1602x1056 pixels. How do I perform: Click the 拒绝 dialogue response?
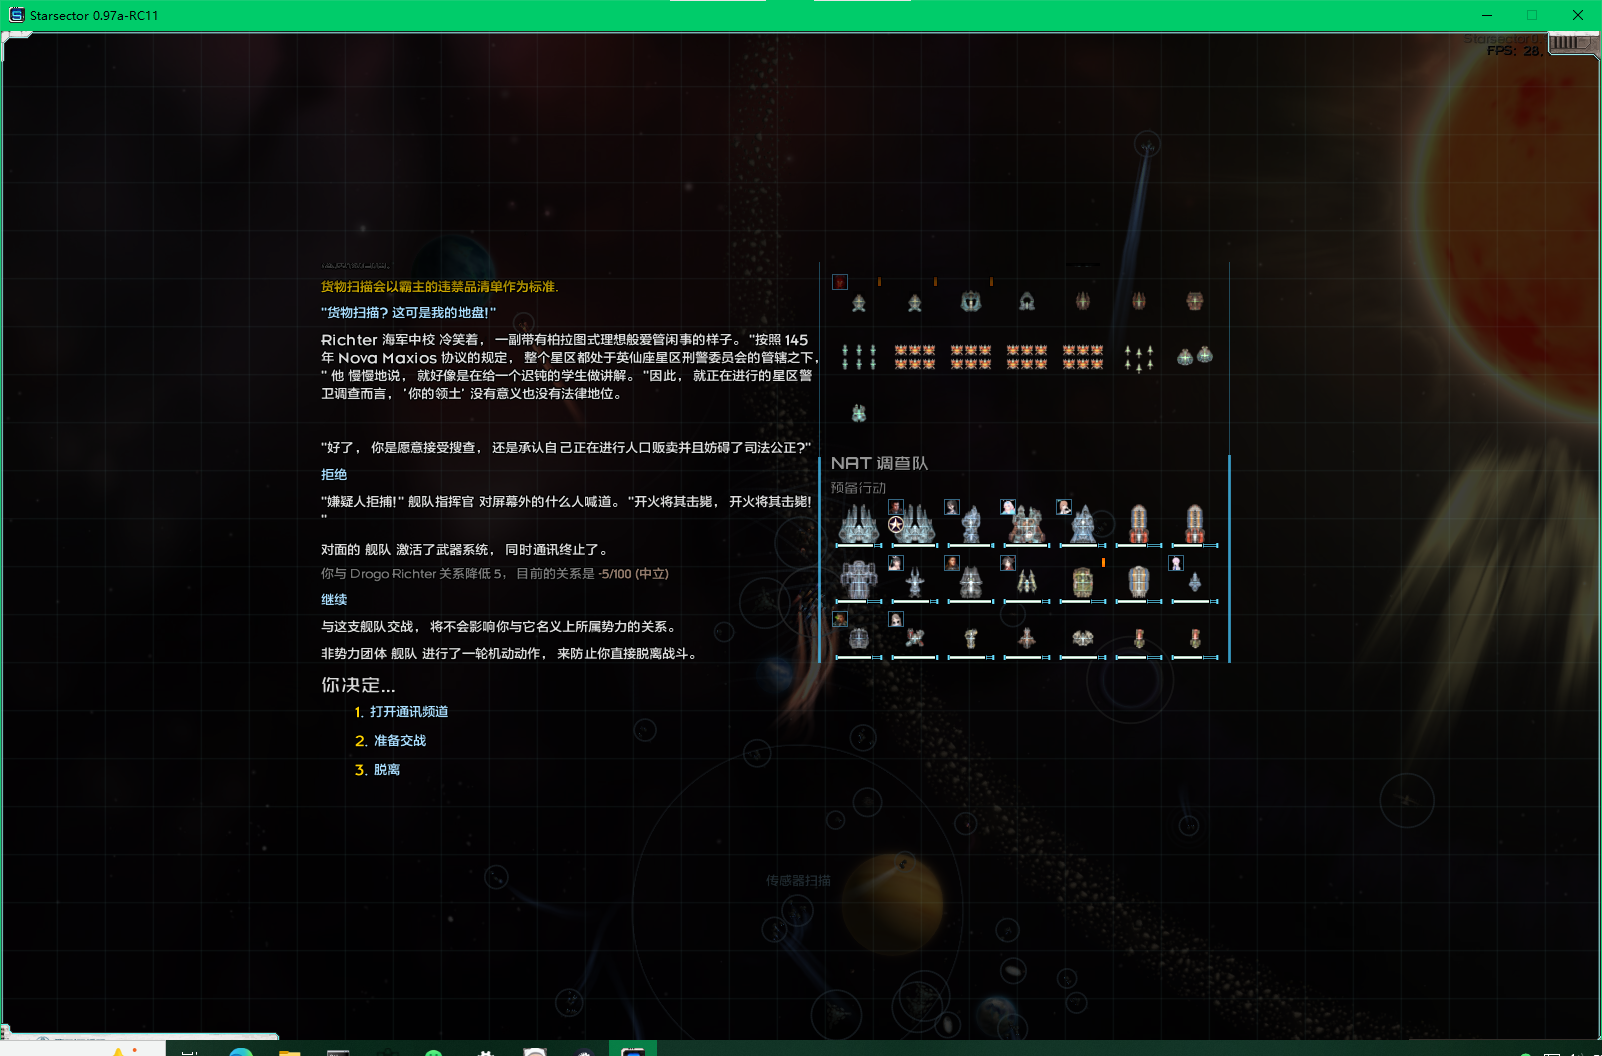coord(334,474)
